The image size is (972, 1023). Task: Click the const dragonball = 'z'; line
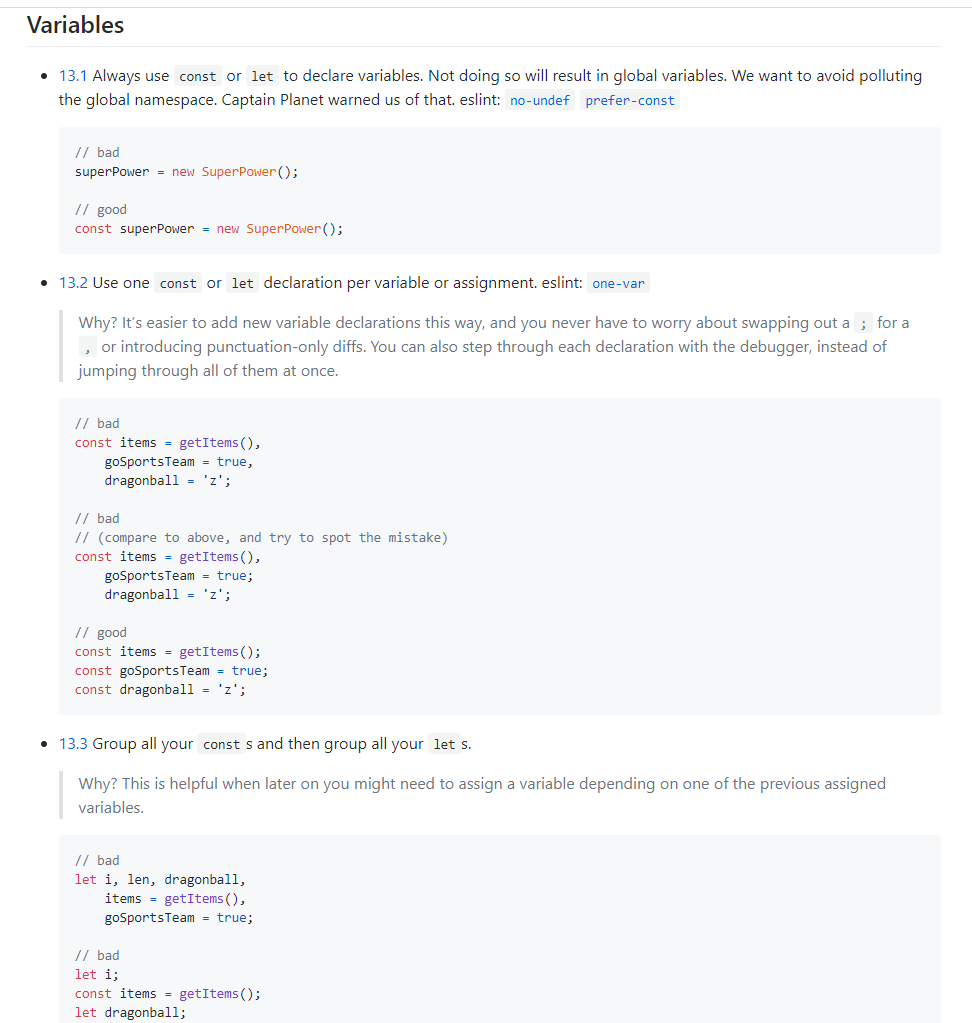pyautogui.click(x=160, y=690)
